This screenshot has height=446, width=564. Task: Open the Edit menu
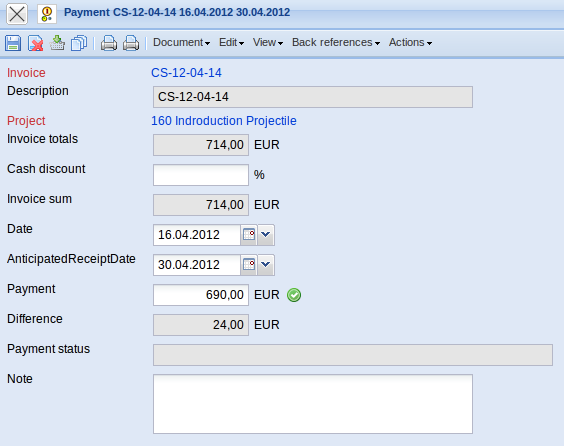231,42
